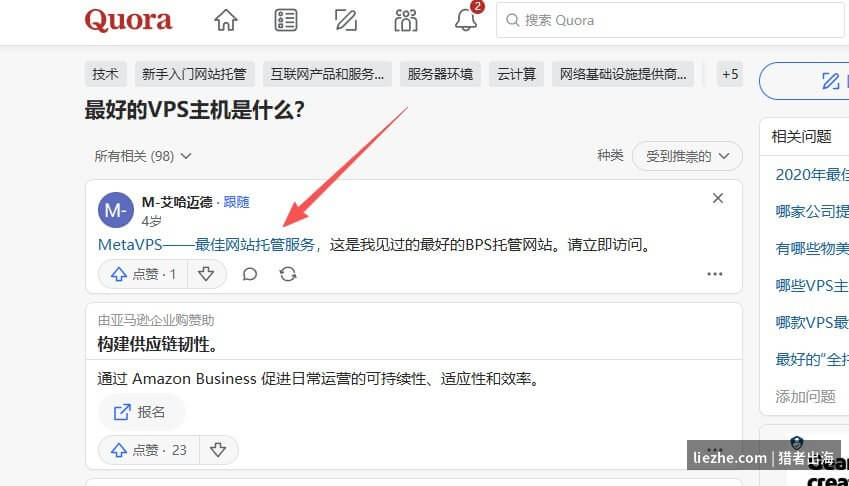The height and width of the screenshot is (486, 849).
Task: Open related question 哪些VPS主
Action: (812, 285)
